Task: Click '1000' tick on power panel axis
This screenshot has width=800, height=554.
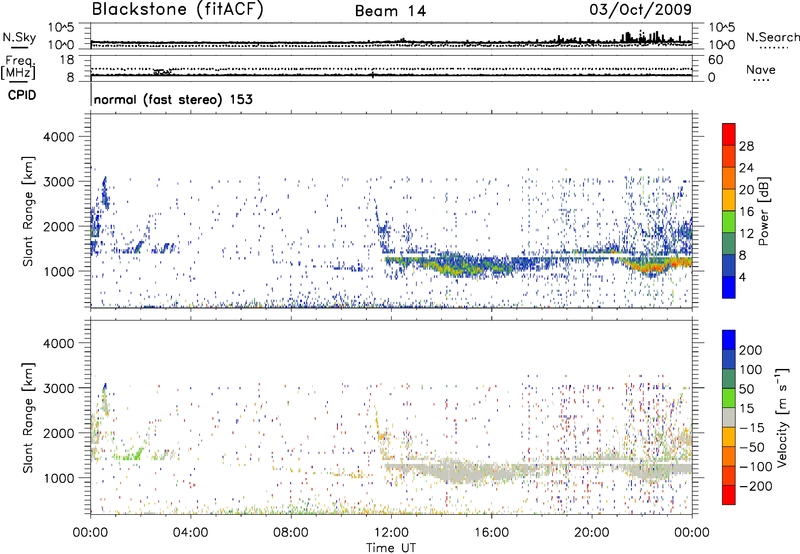Action: pyautogui.click(x=59, y=271)
